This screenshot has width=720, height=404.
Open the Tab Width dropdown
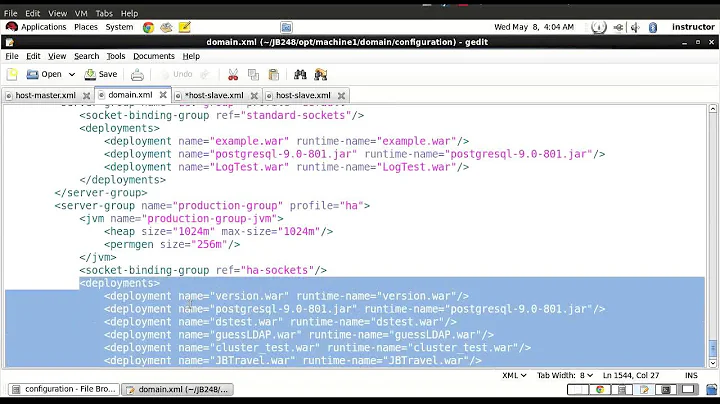pyautogui.click(x=565, y=376)
